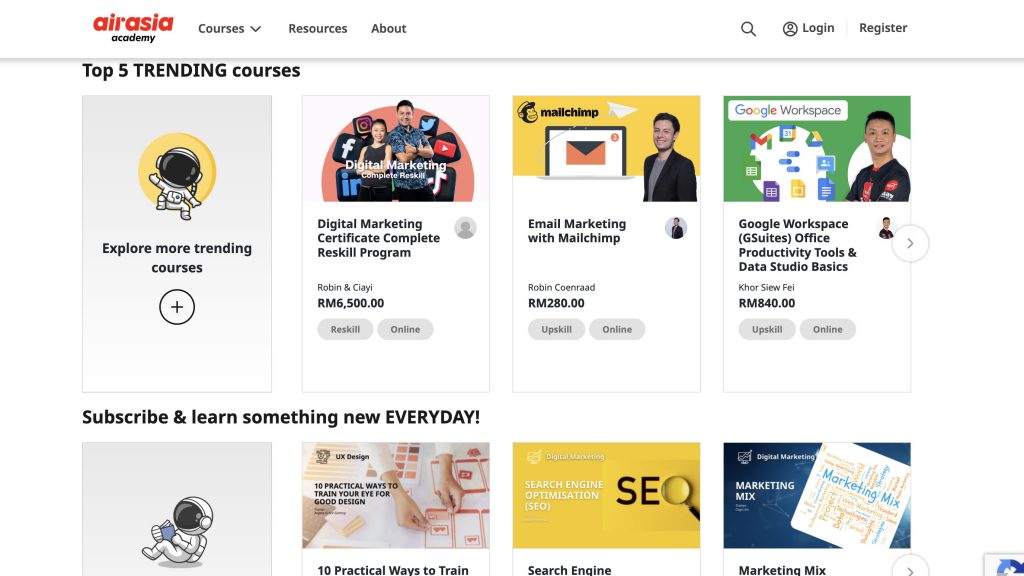Click the plus icon under Explore more trending courses
1024x576 pixels.
point(177,307)
